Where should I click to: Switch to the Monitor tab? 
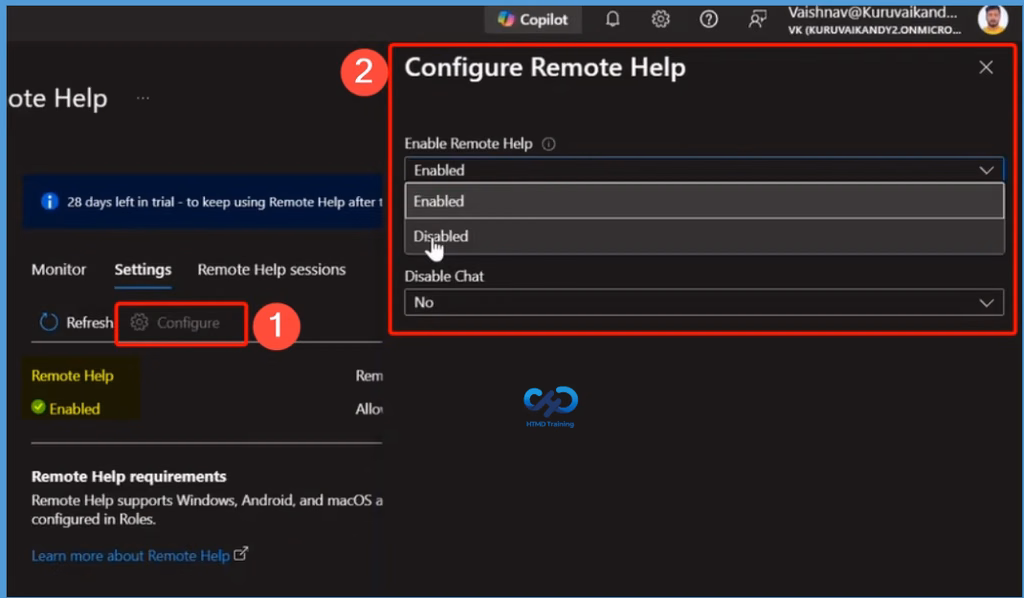[x=59, y=270]
